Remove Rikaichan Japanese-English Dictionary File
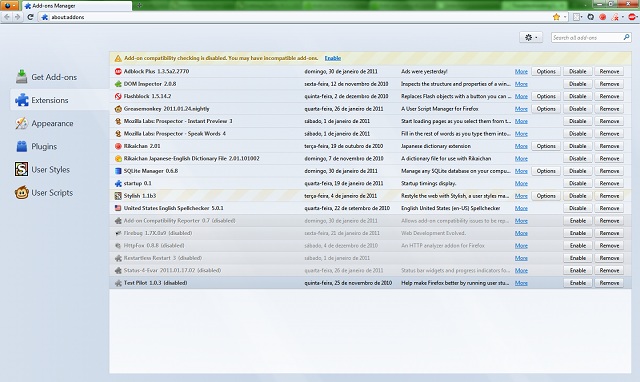640x382 pixels. pos(609,159)
